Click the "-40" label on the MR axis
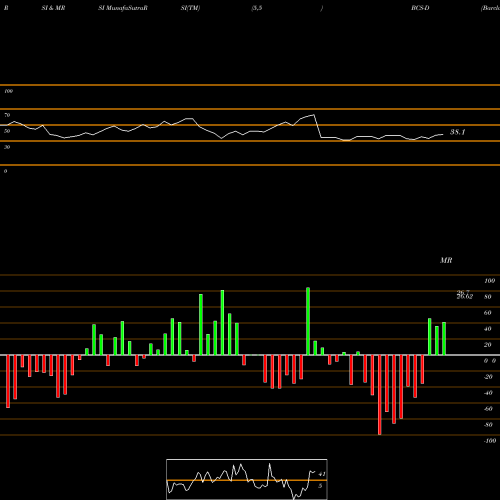 (488, 393)
